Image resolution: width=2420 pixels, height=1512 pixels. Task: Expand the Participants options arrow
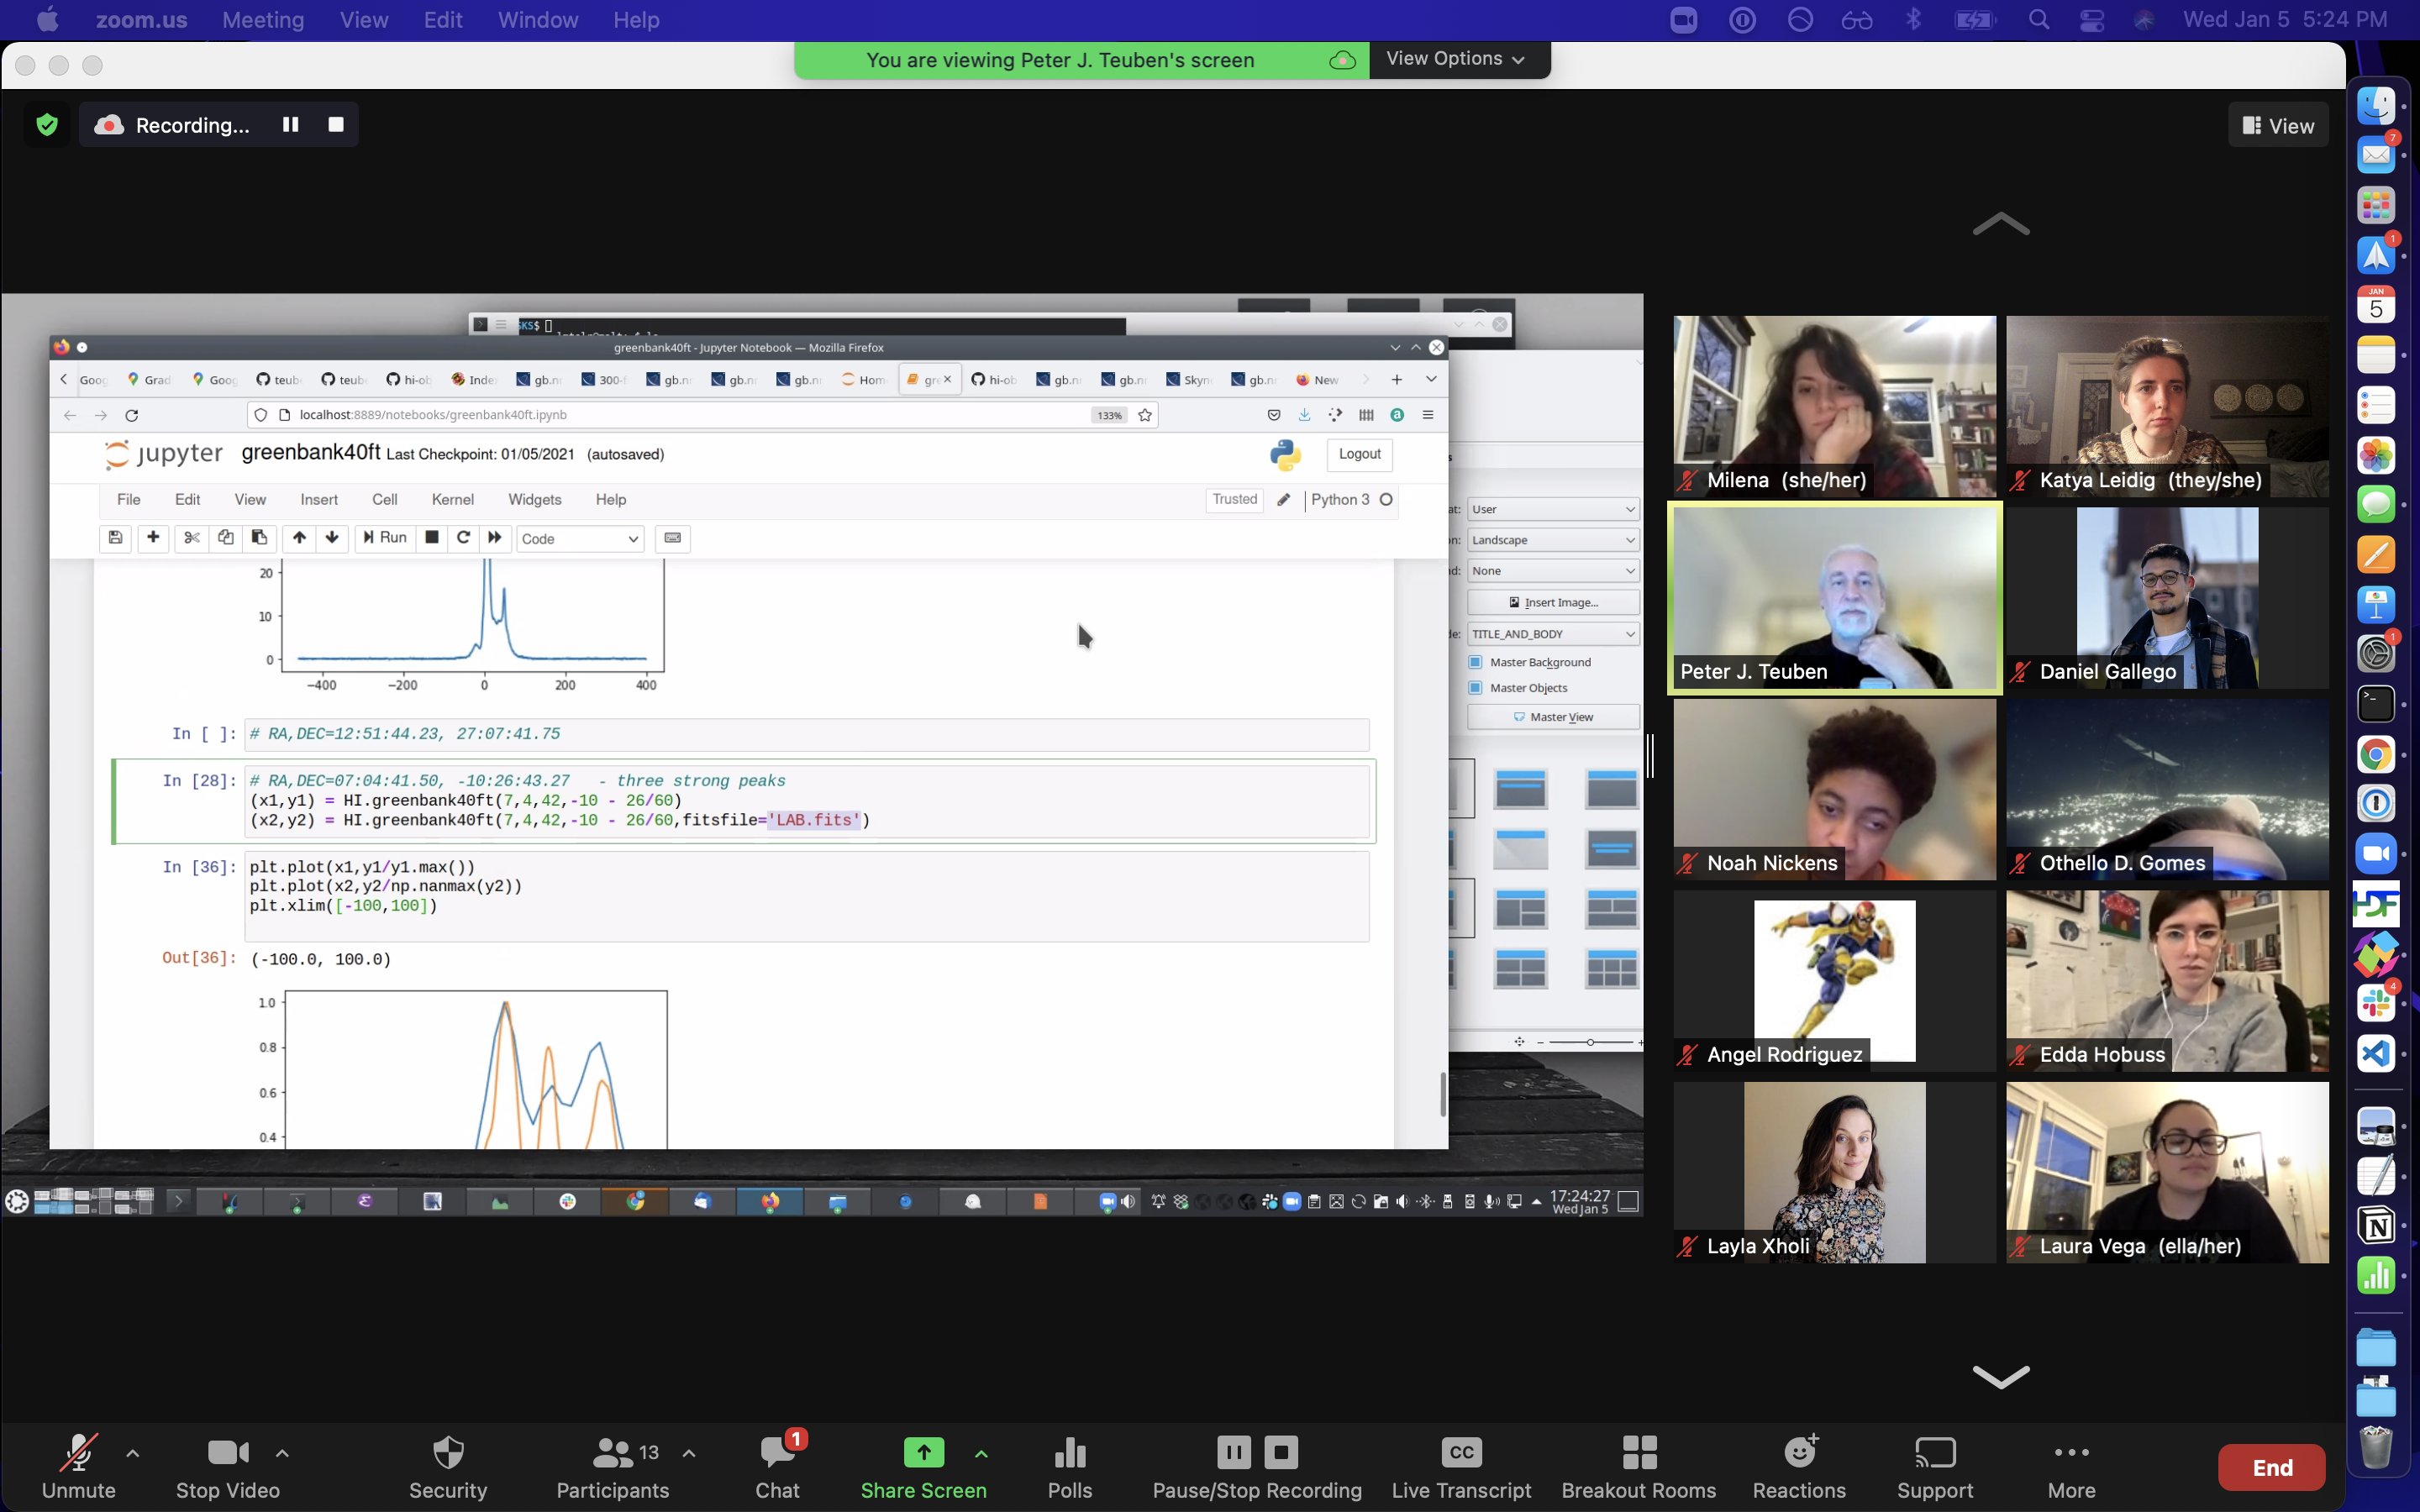pyautogui.click(x=689, y=1454)
